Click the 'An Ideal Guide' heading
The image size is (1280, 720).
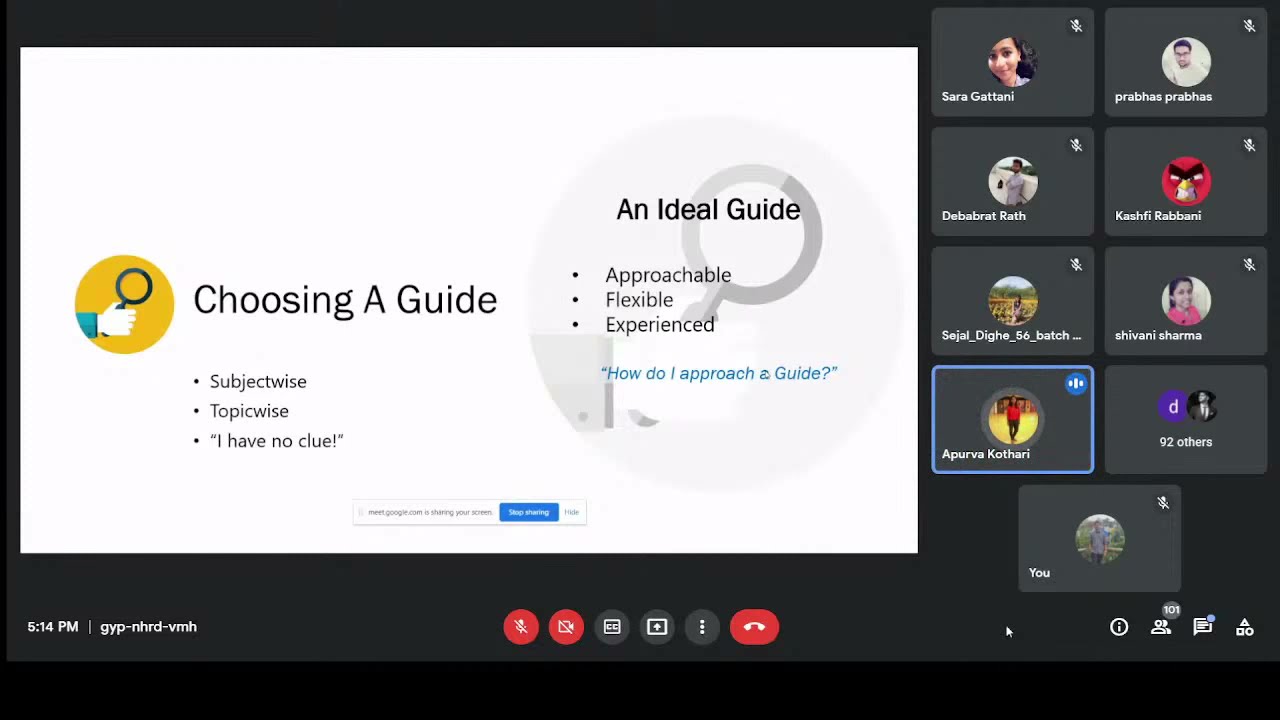[708, 210]
